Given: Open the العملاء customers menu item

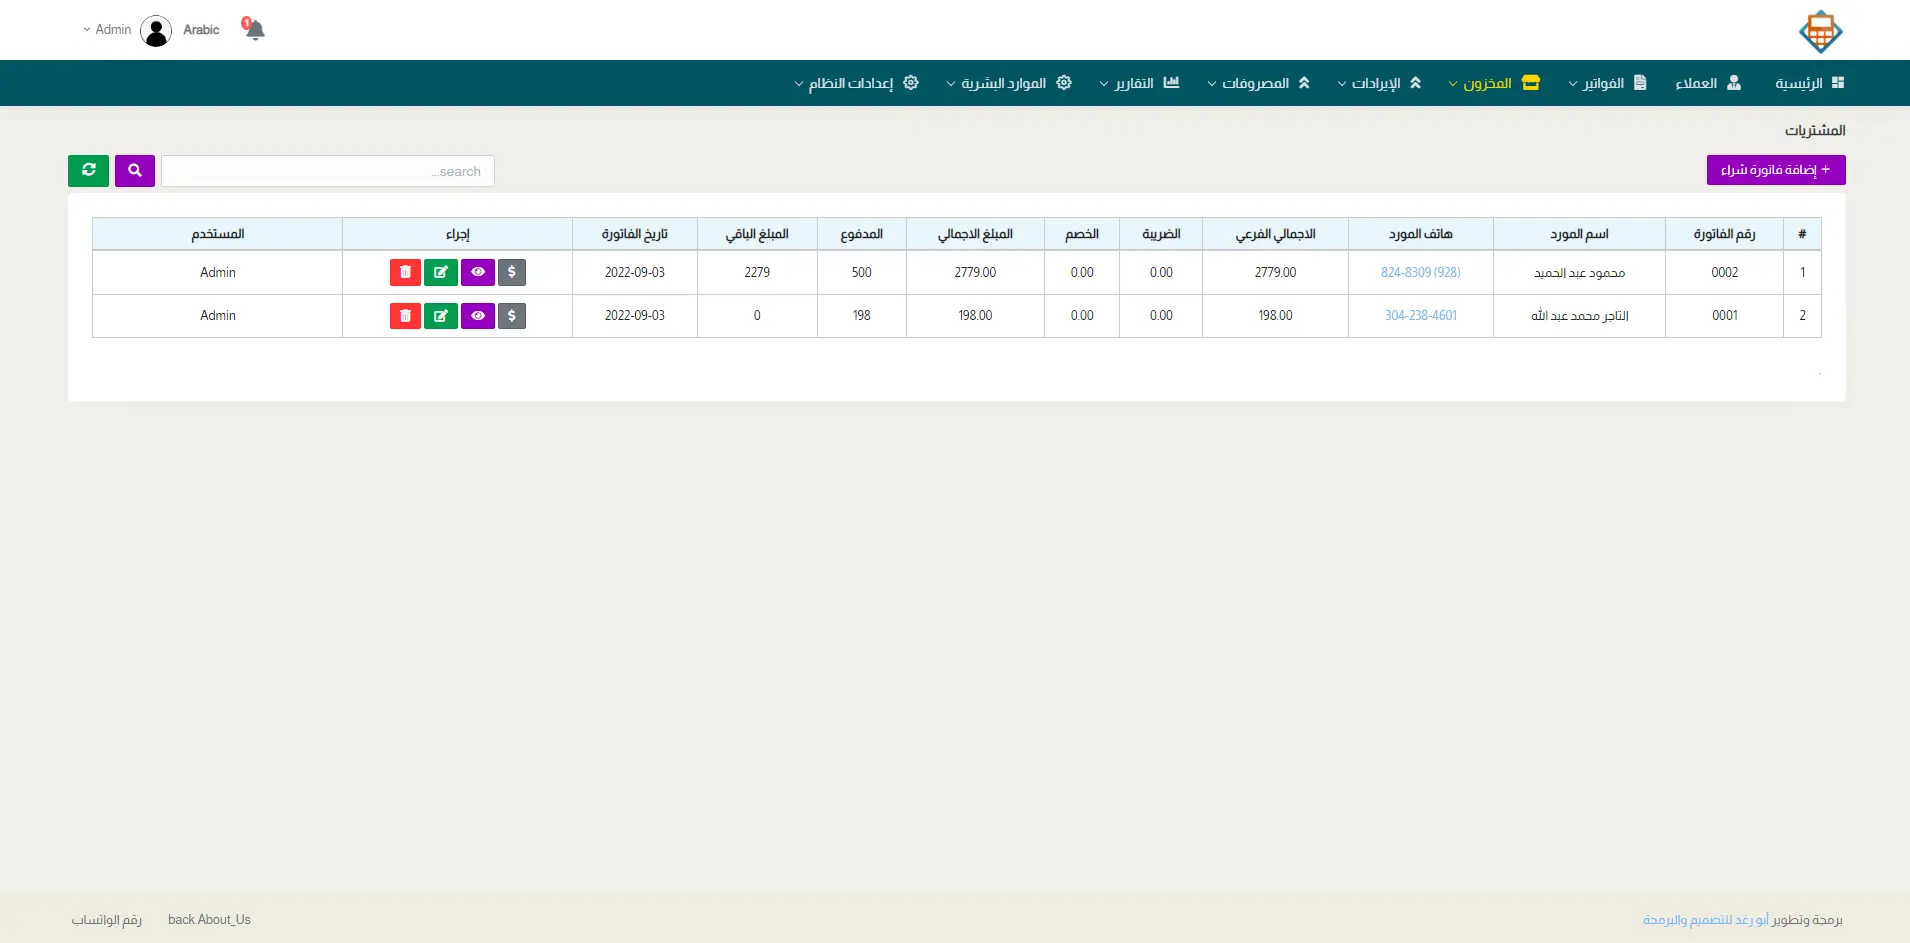Looking at the screenshot, I should click(1707, 83).
